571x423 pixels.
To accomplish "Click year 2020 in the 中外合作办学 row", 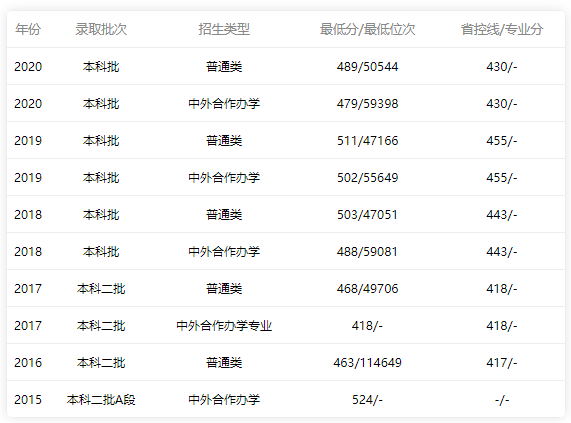I will [x=28, y=104].
